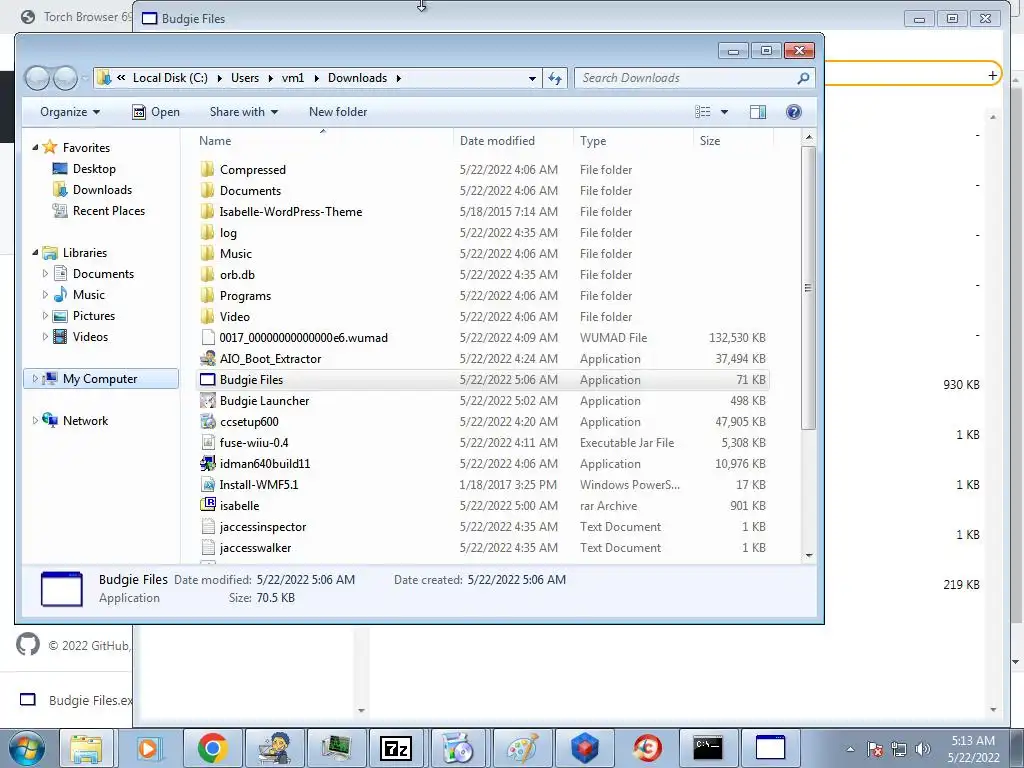Open the media player taskbar icon
The width and height of the screenshot is (1024, 768).
tap(149, 748)
